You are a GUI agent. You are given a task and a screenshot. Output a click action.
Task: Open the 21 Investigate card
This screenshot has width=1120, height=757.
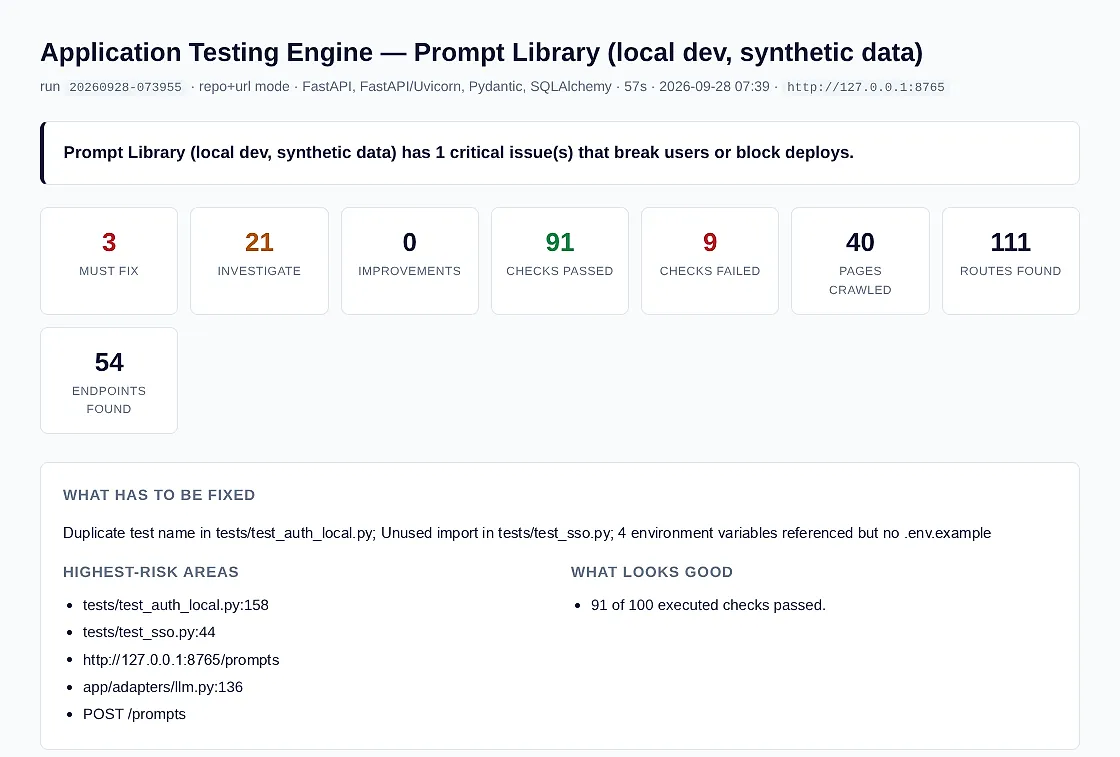(x=259, y=261)
